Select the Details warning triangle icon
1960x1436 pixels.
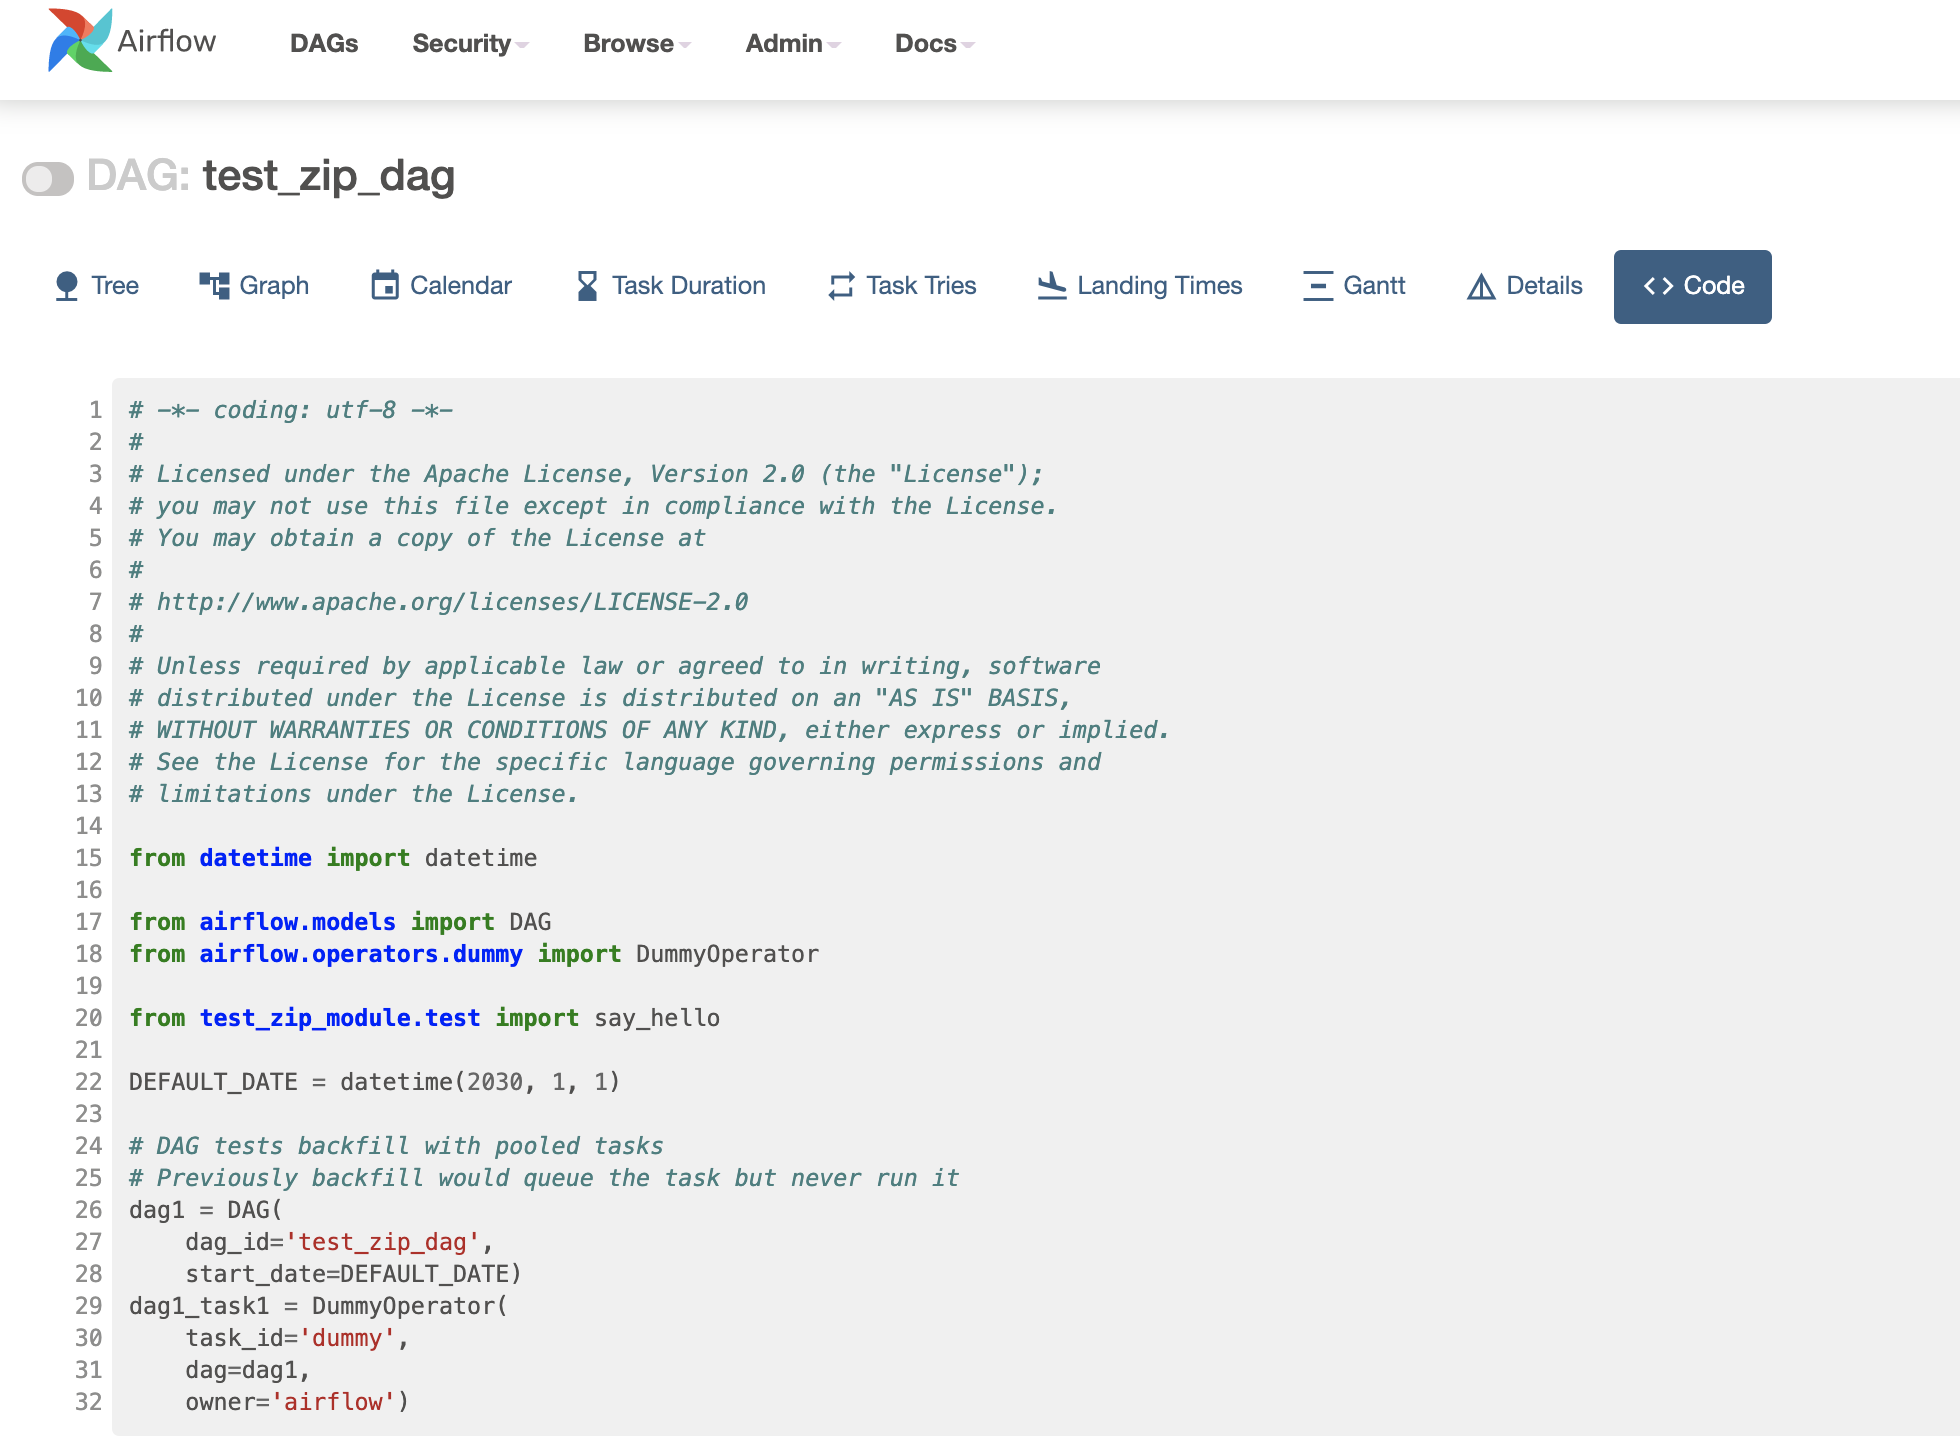tap(1481, 285)
